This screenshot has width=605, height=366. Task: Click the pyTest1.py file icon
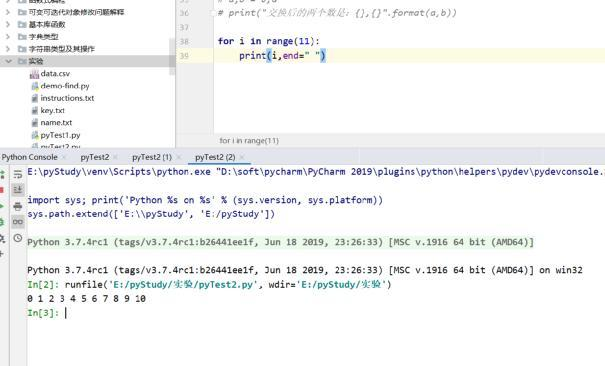[35, 135]
